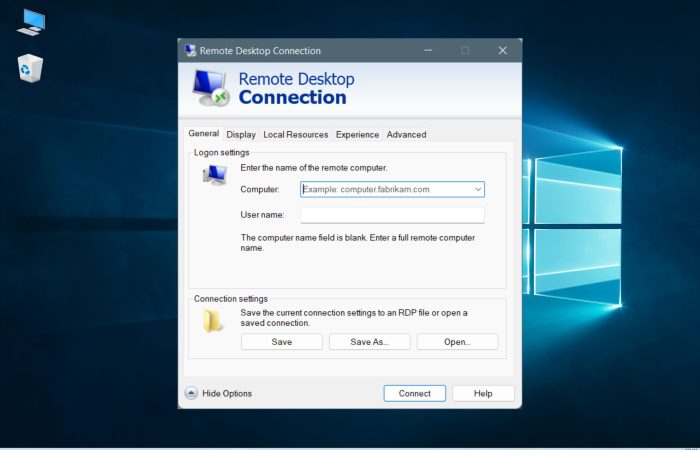Focus the Computer name input field
Viewport: 700px width, 450px height.
[392, 189]
